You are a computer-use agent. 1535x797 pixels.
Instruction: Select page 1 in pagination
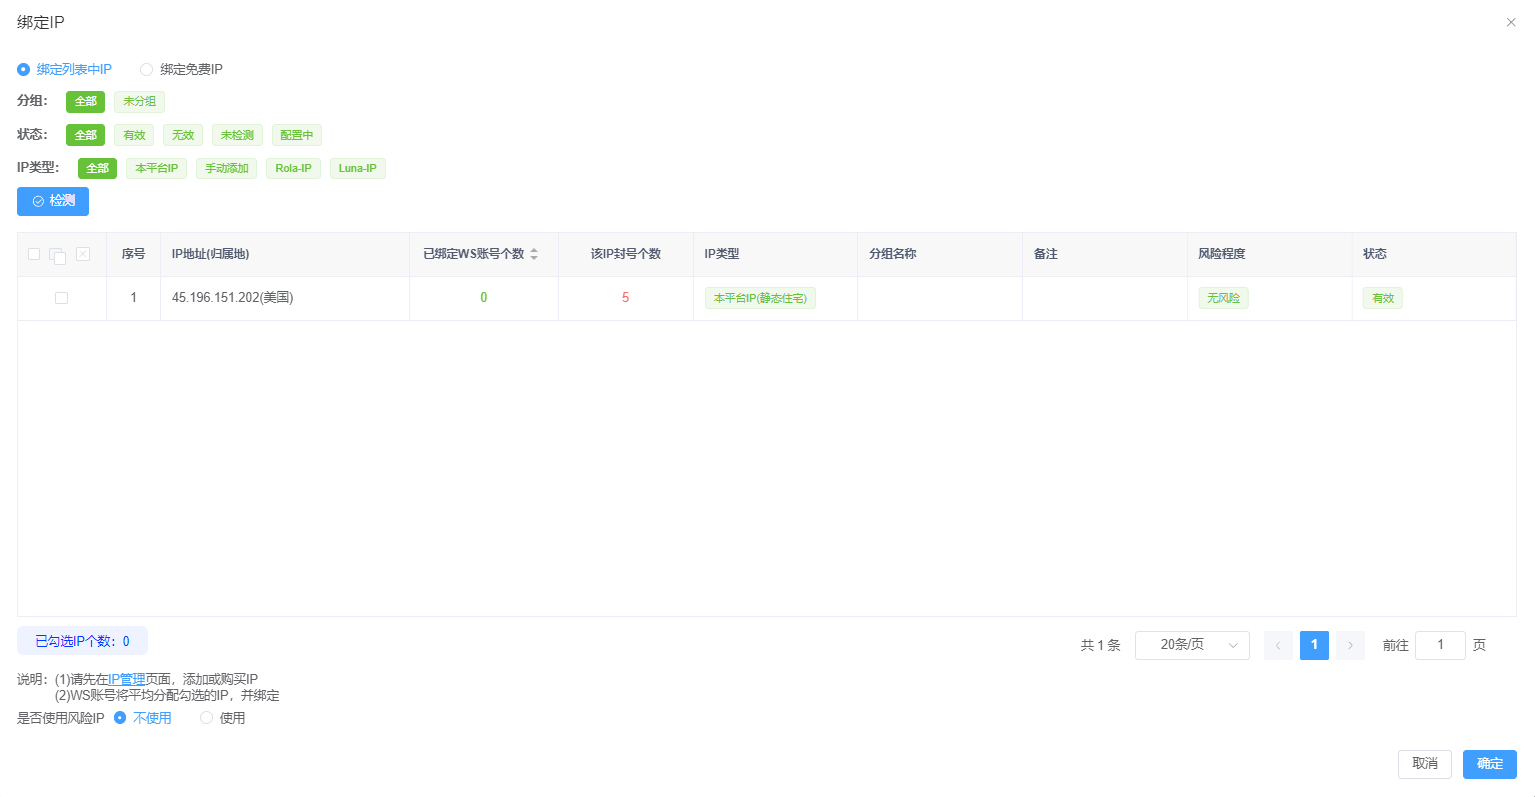tap(1314, 645)
